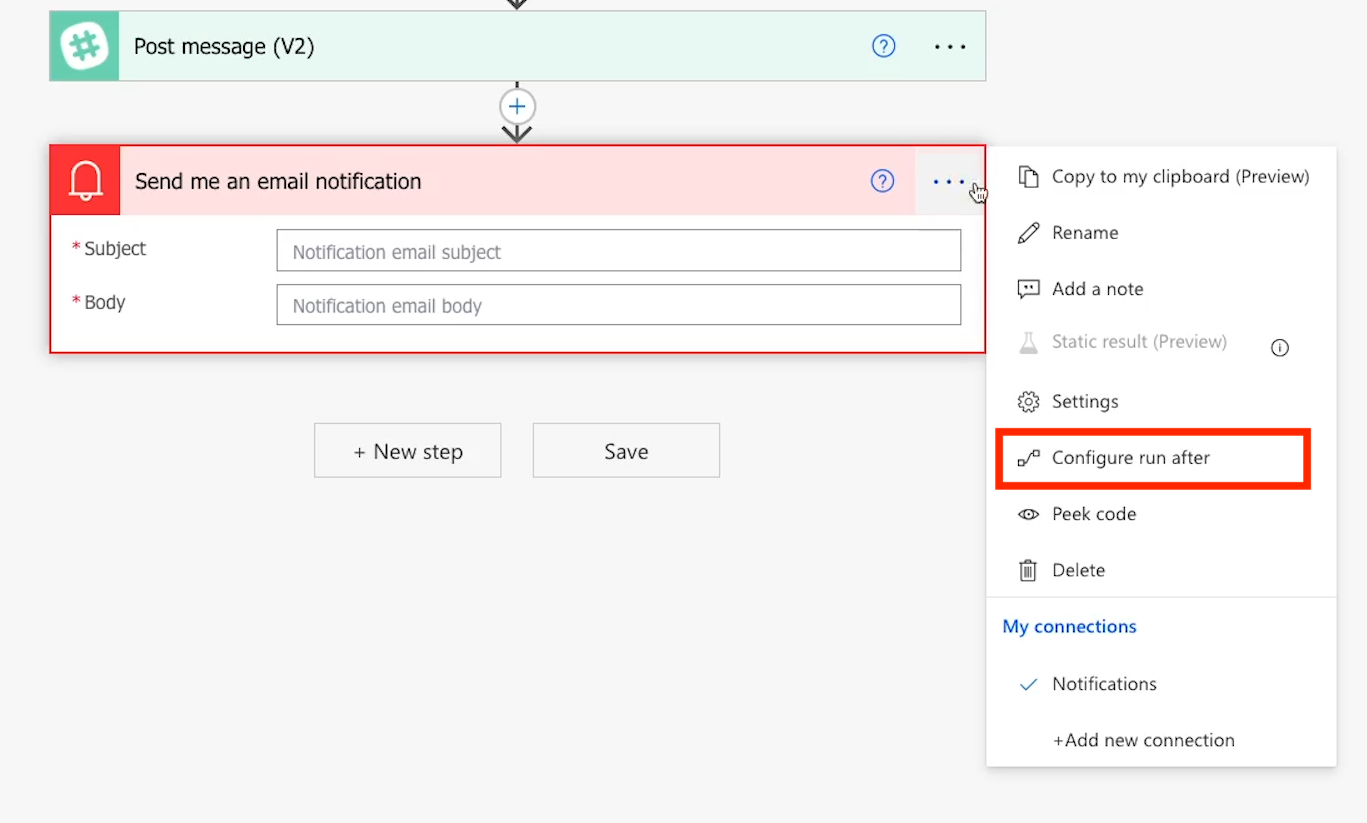Click the Subject field label
The height and width of the screenshot is (823, 1367).
click(x=115, y=249)
